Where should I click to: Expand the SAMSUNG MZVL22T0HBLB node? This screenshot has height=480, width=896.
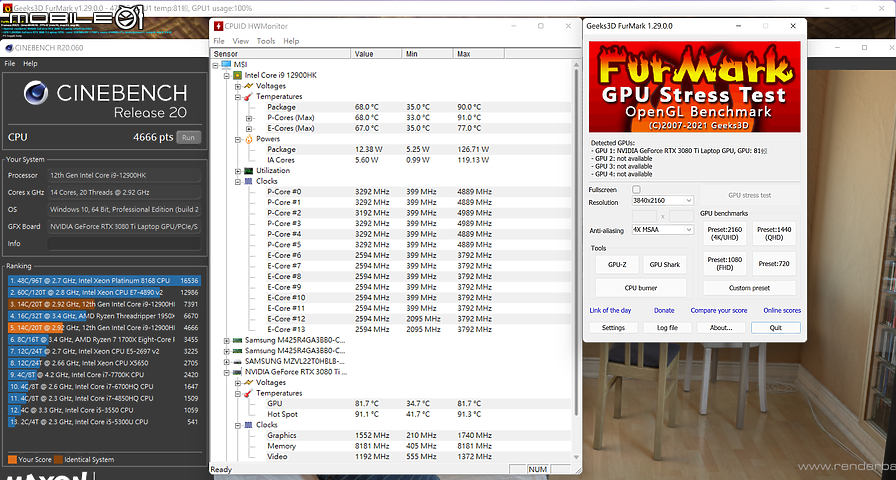coord(227,362)
